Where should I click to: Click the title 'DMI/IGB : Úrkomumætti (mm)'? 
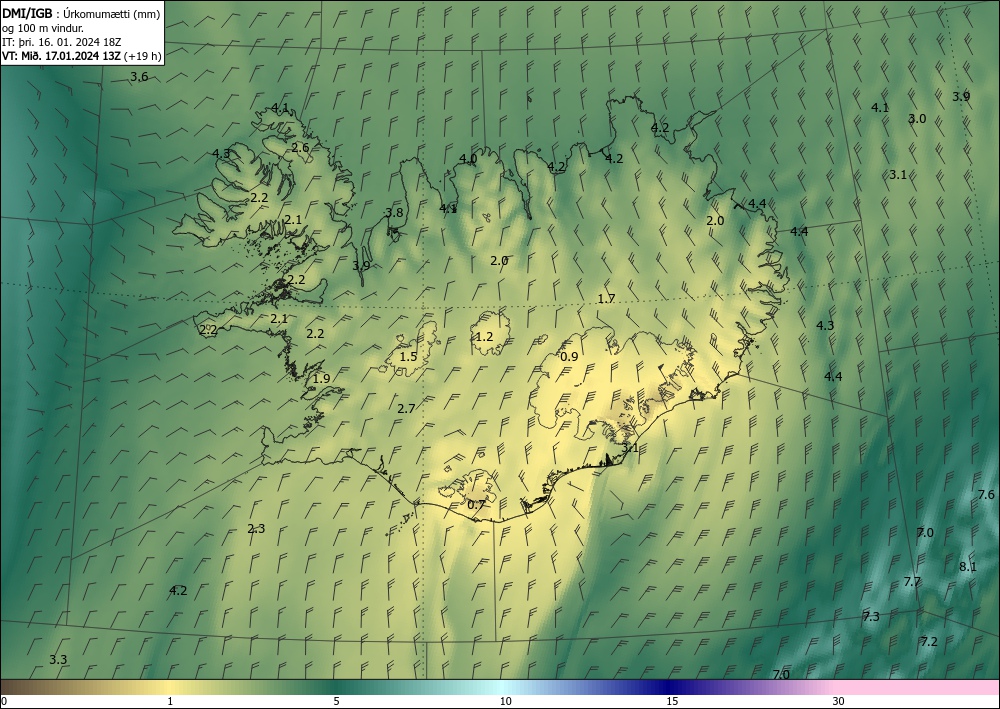(81, 14)
